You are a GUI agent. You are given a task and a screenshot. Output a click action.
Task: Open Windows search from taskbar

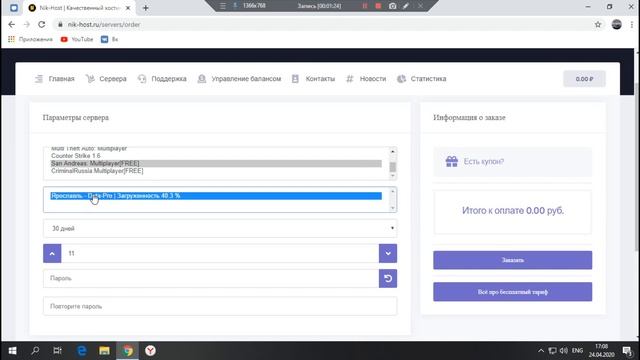click(x=35, y=351)
